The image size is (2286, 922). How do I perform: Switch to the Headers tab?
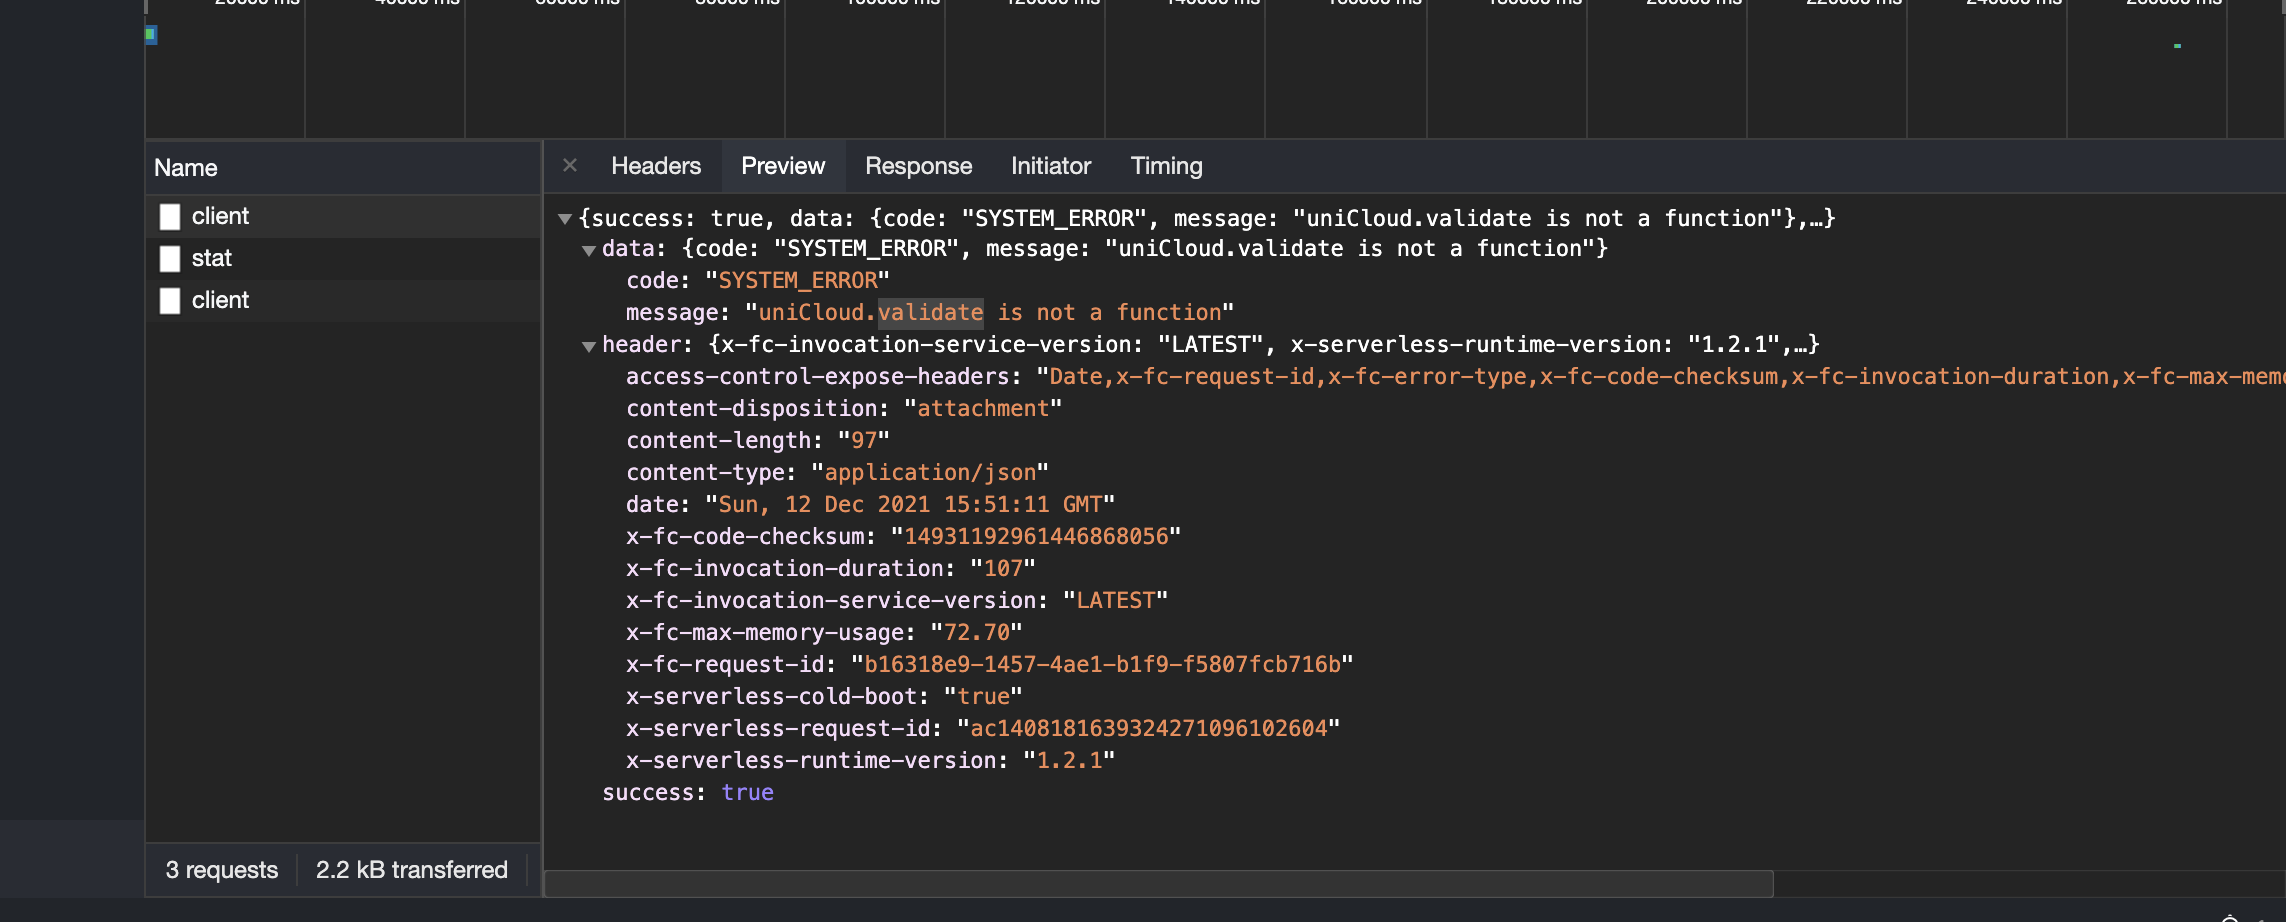click(x=656, y=166)
